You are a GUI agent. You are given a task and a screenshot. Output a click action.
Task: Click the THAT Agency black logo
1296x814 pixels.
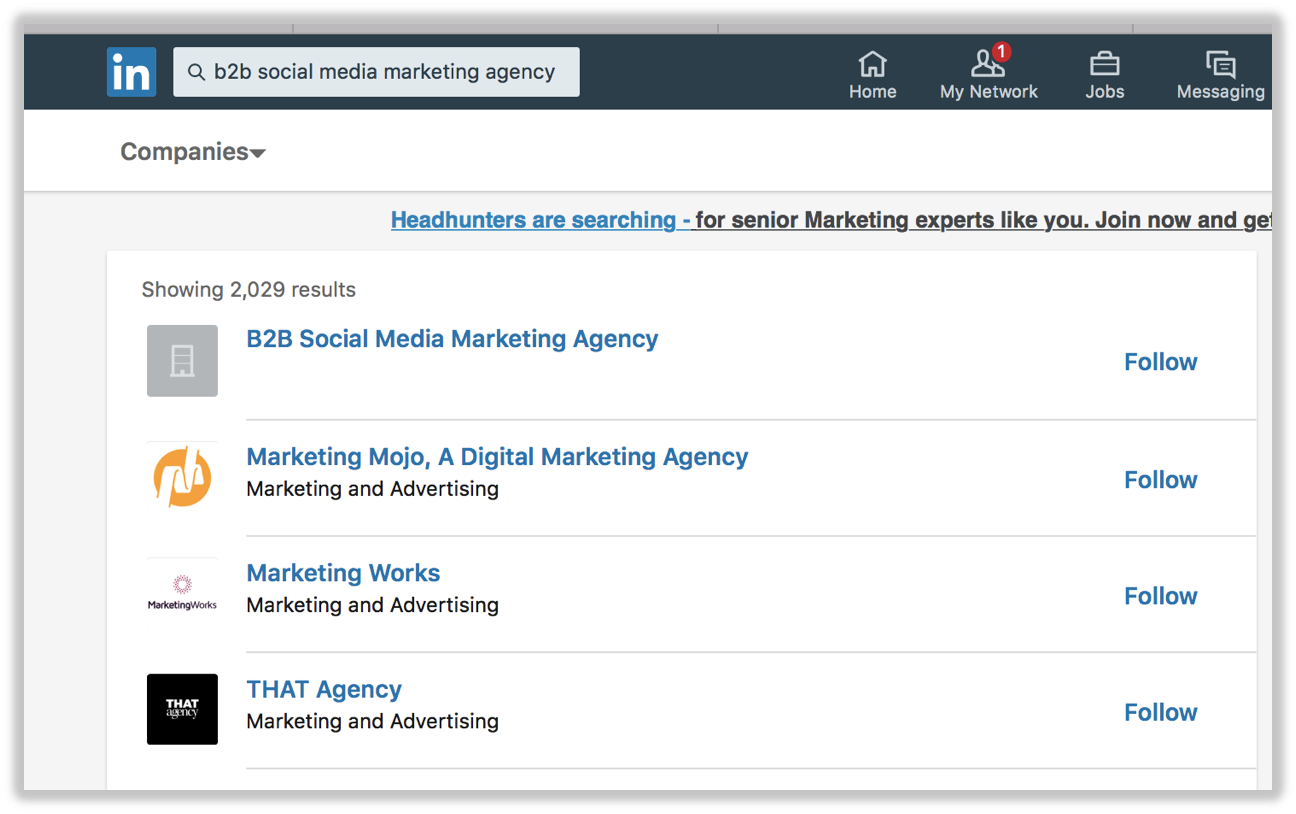182,709
